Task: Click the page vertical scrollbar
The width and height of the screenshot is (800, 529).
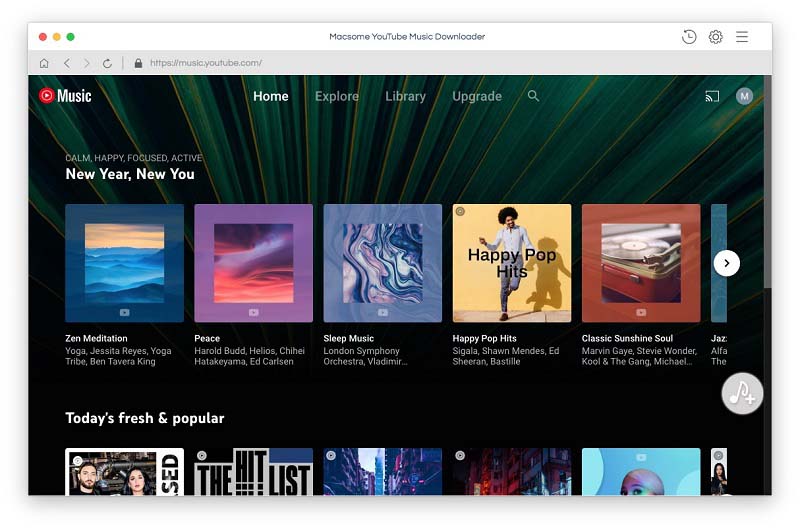Action: pos(767,182)
